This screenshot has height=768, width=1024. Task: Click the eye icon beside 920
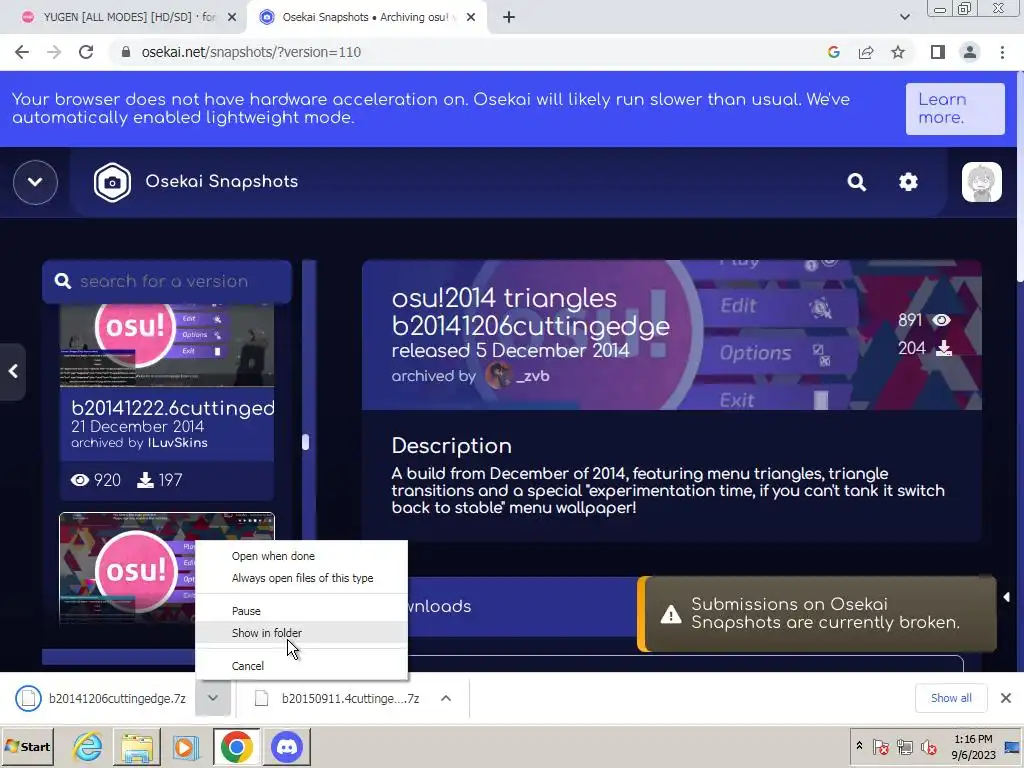click(x=80, y=481)
